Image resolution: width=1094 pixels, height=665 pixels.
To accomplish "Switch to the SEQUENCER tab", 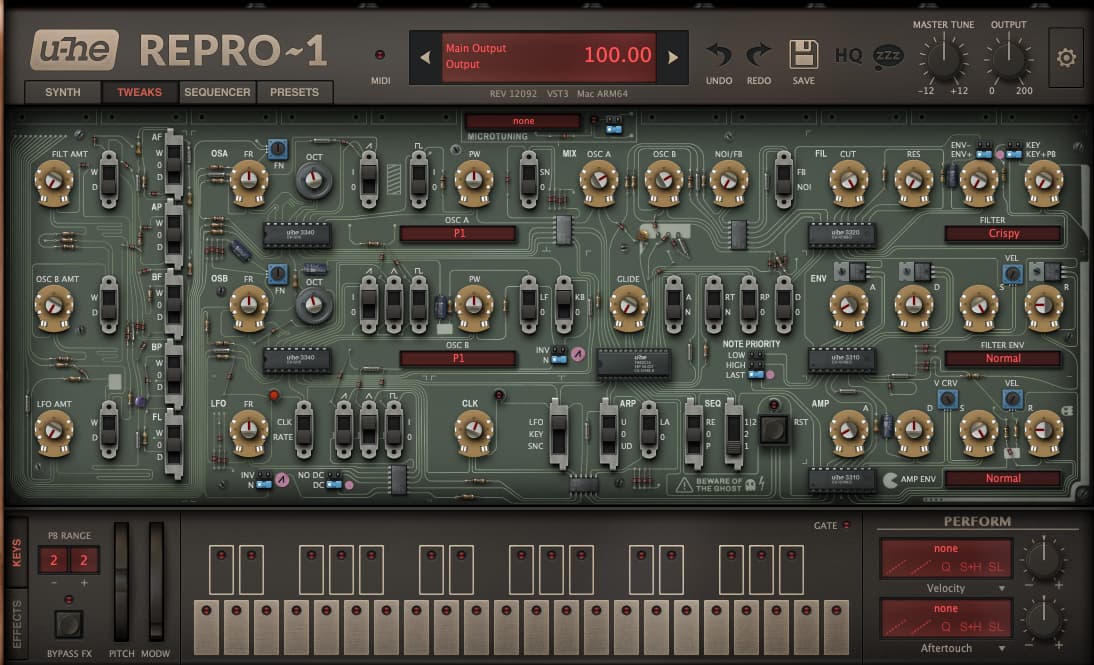I will pos(217,92).
